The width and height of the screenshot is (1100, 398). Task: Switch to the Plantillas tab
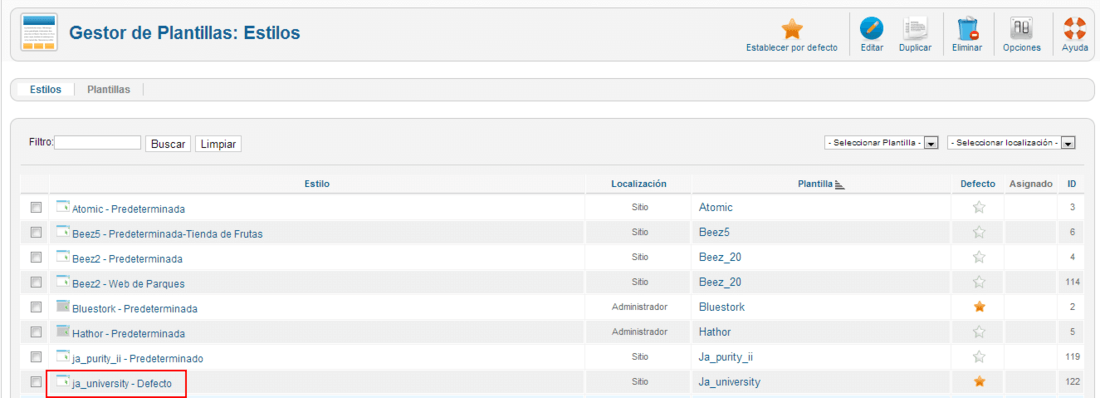pos(109,90)
